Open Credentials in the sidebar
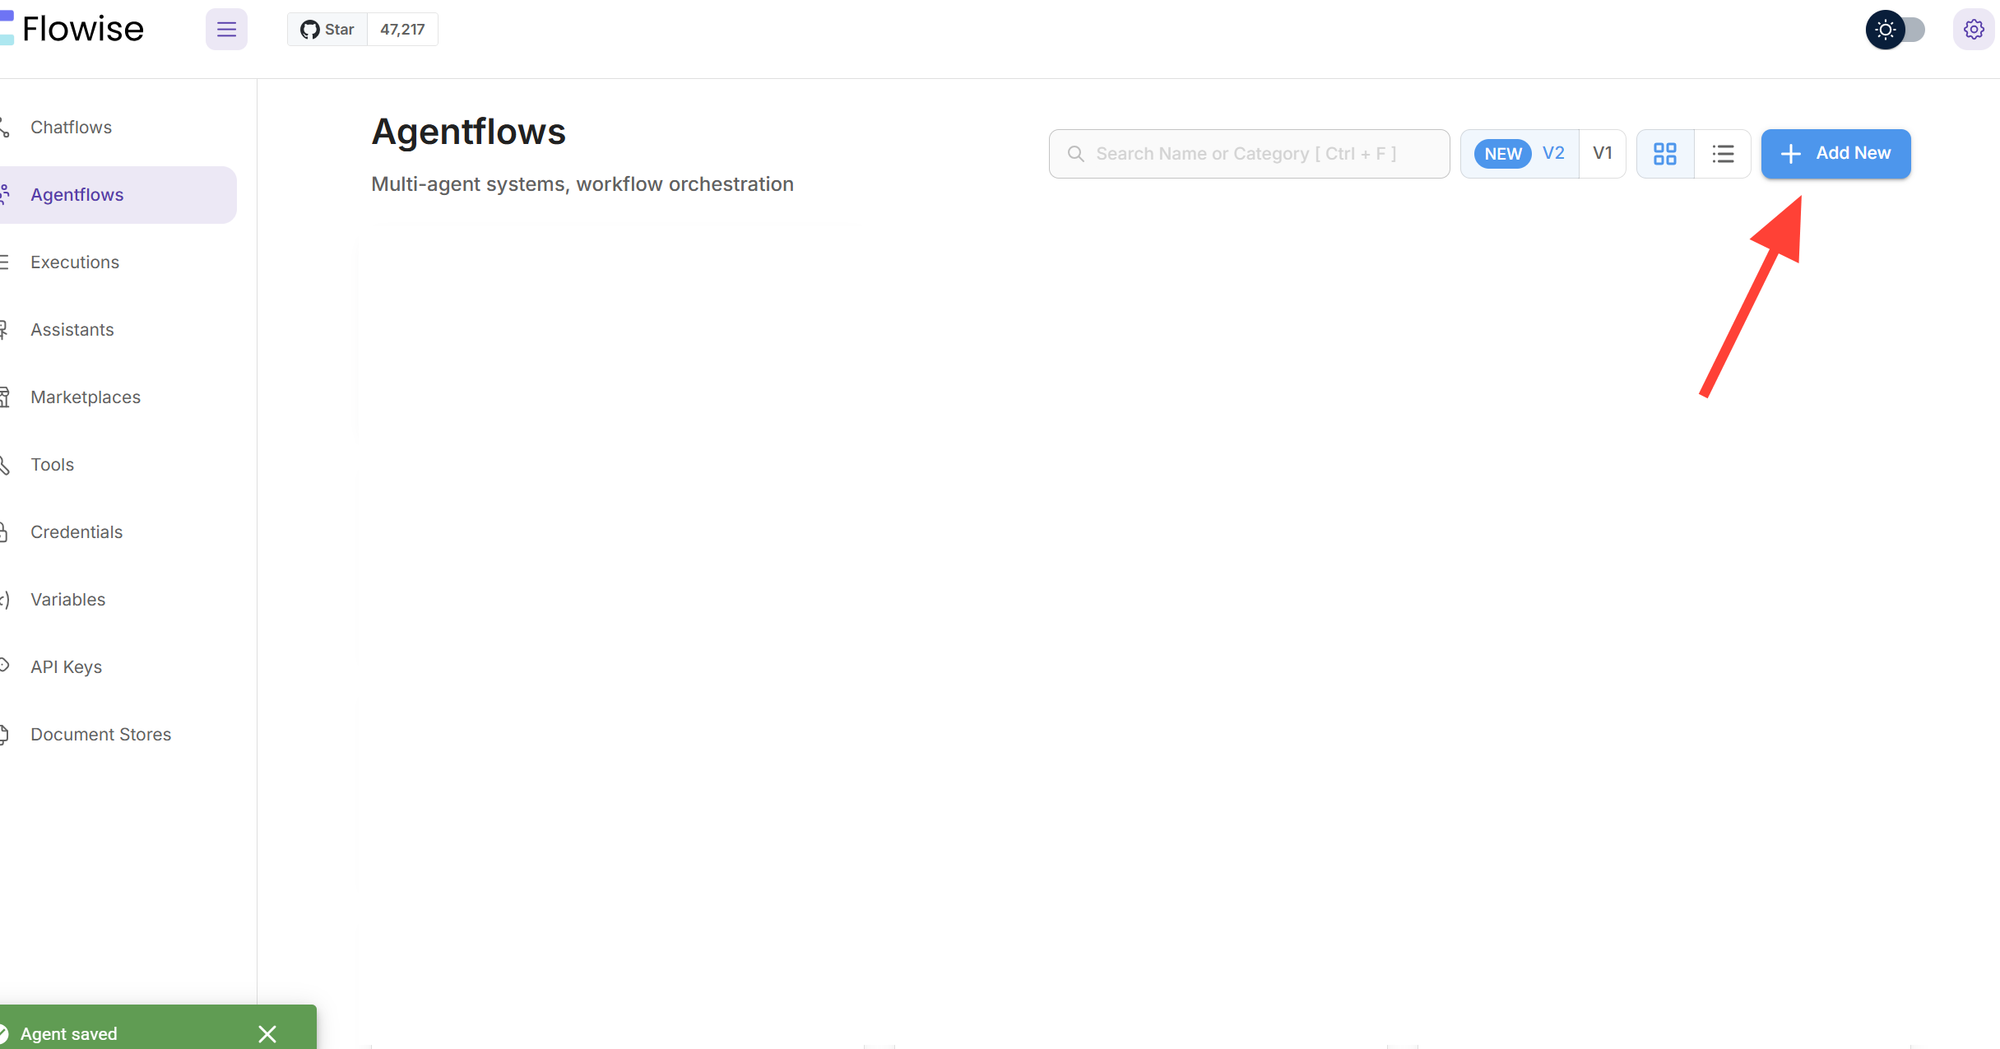The width and height of the screenshot is (2000, 1049). coord(76,532)
